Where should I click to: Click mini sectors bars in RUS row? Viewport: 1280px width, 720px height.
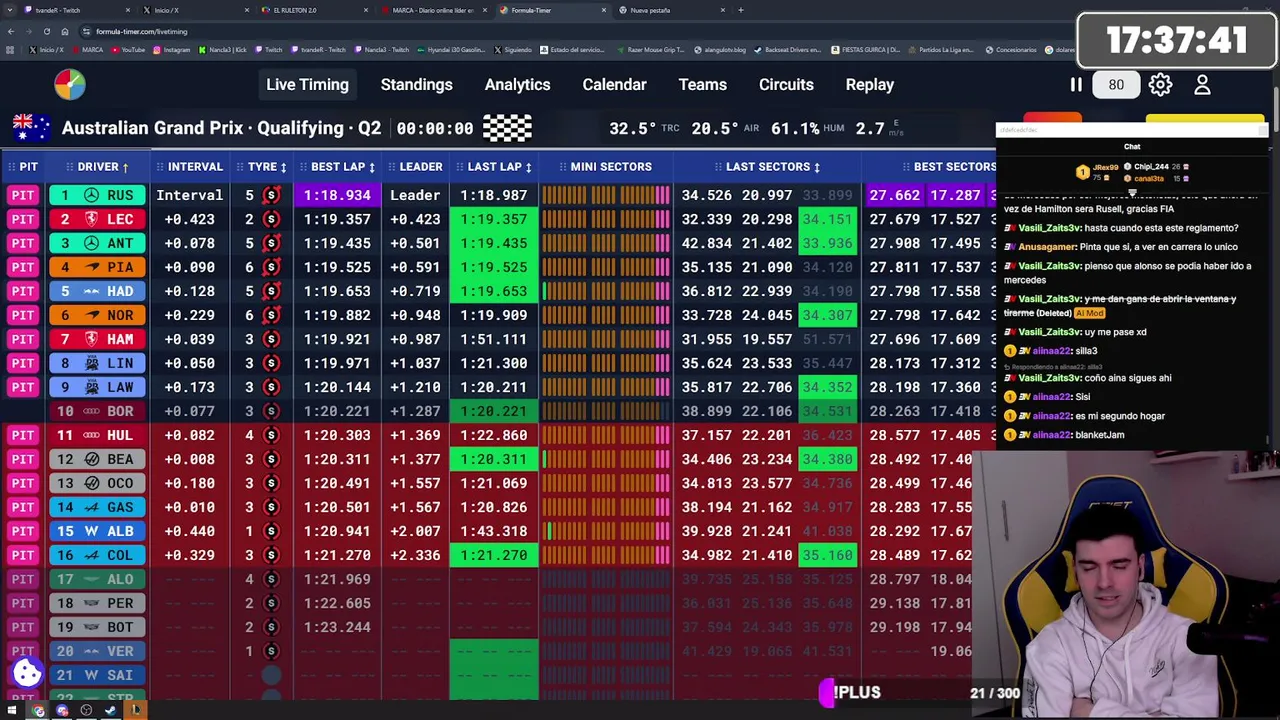606,195
